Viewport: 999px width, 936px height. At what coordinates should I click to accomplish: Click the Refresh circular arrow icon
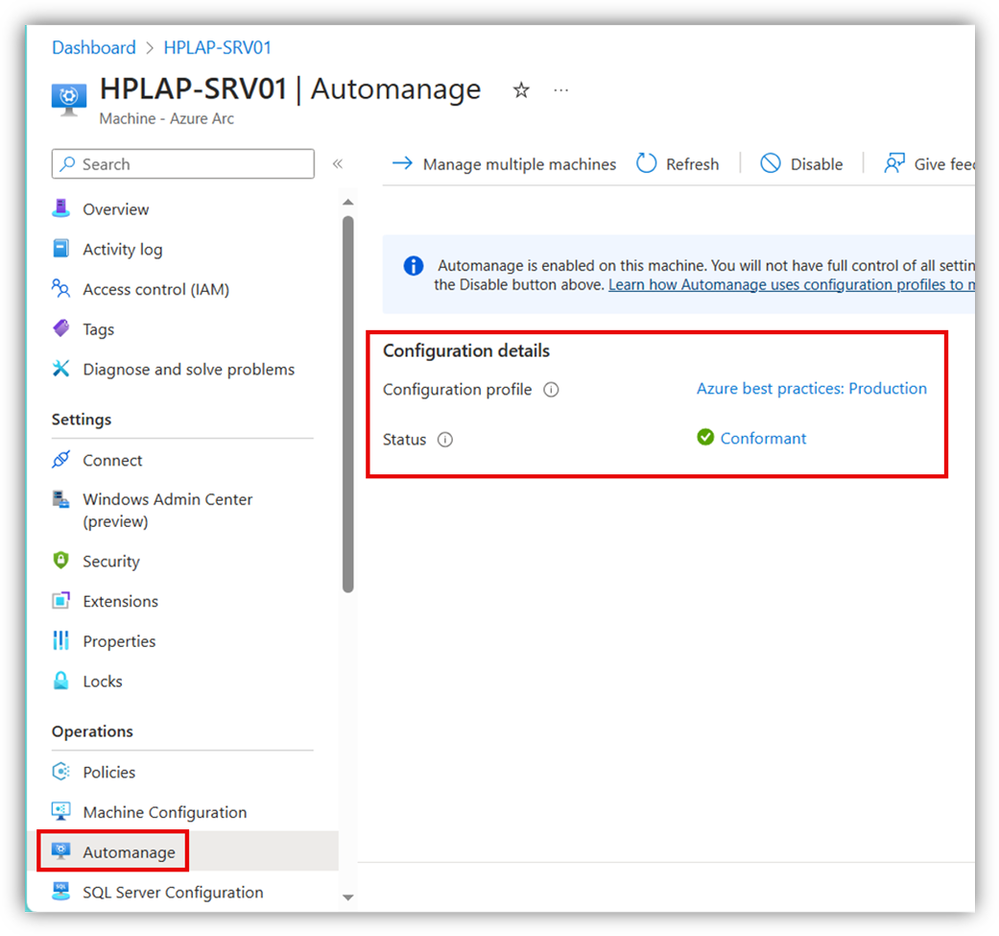click(646, 163)
